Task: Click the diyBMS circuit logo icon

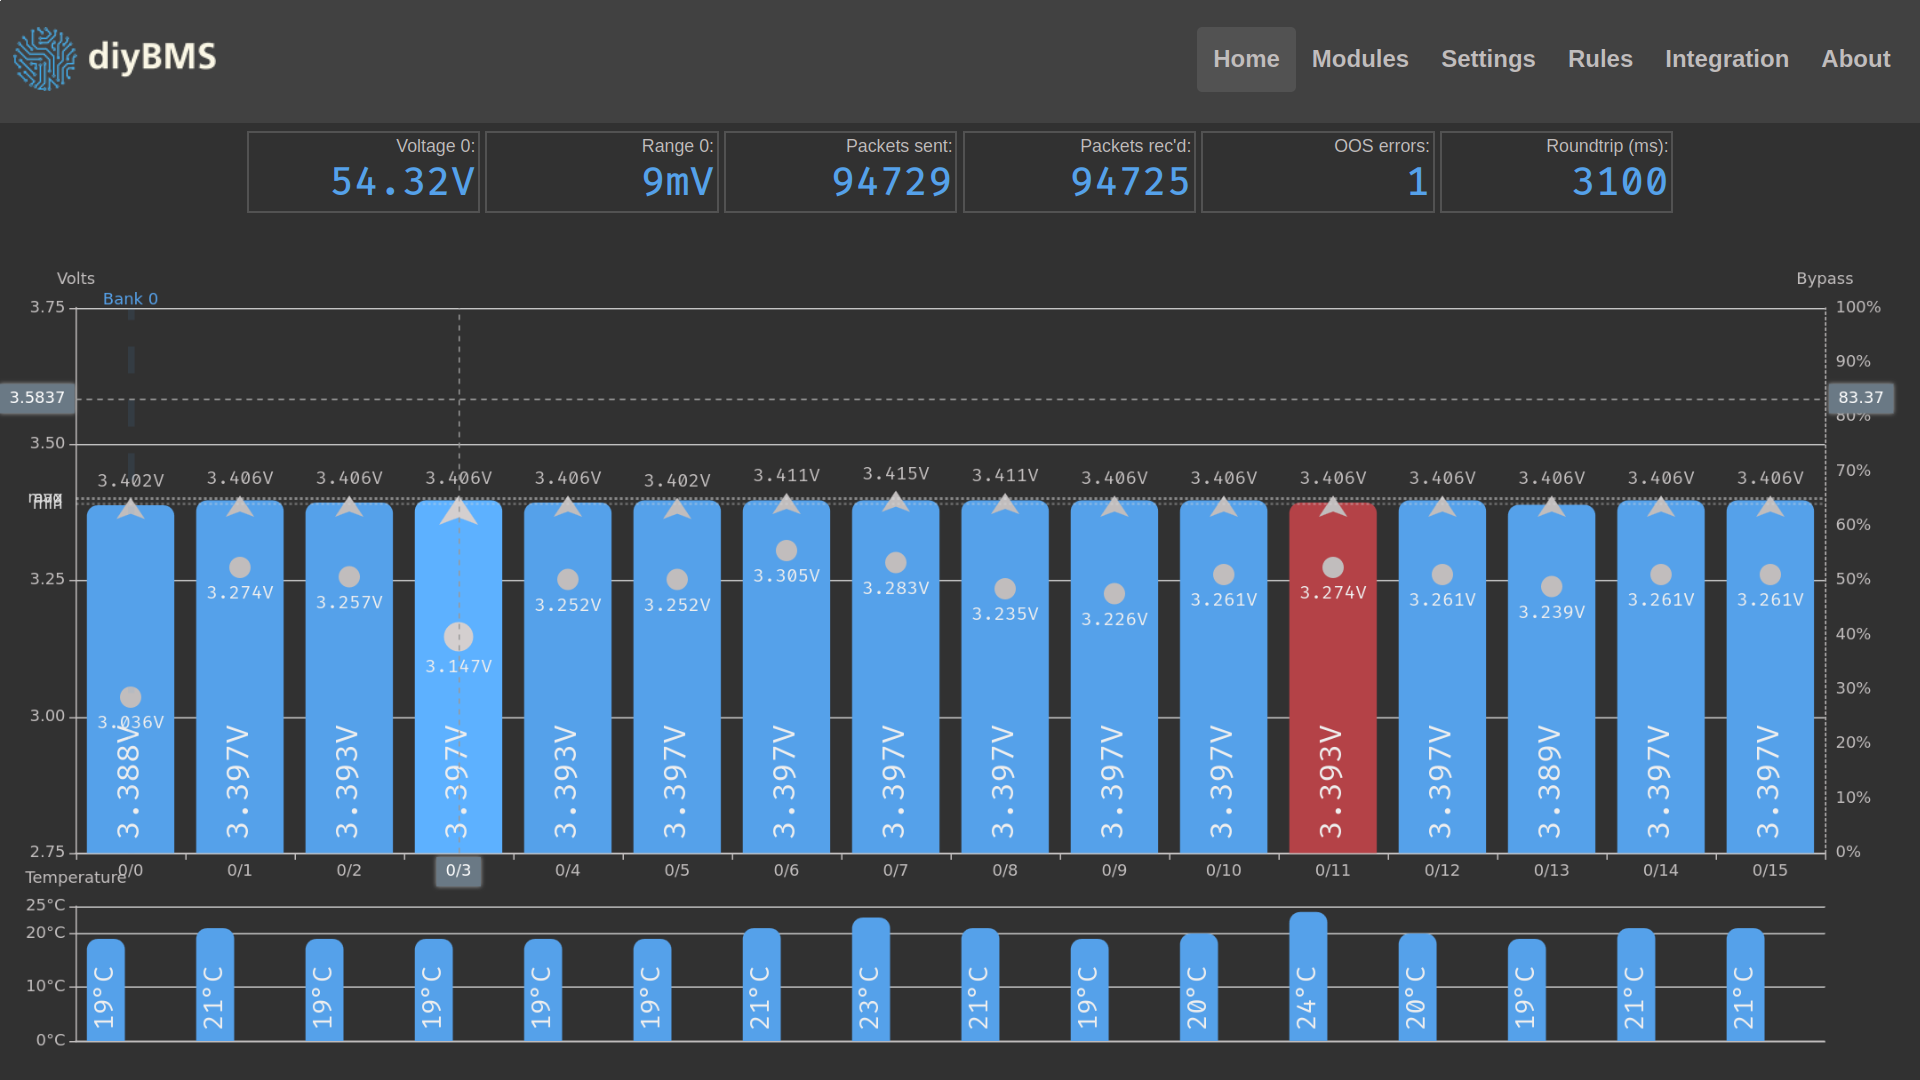Action: pyautogui.click(x=45, y=59)
